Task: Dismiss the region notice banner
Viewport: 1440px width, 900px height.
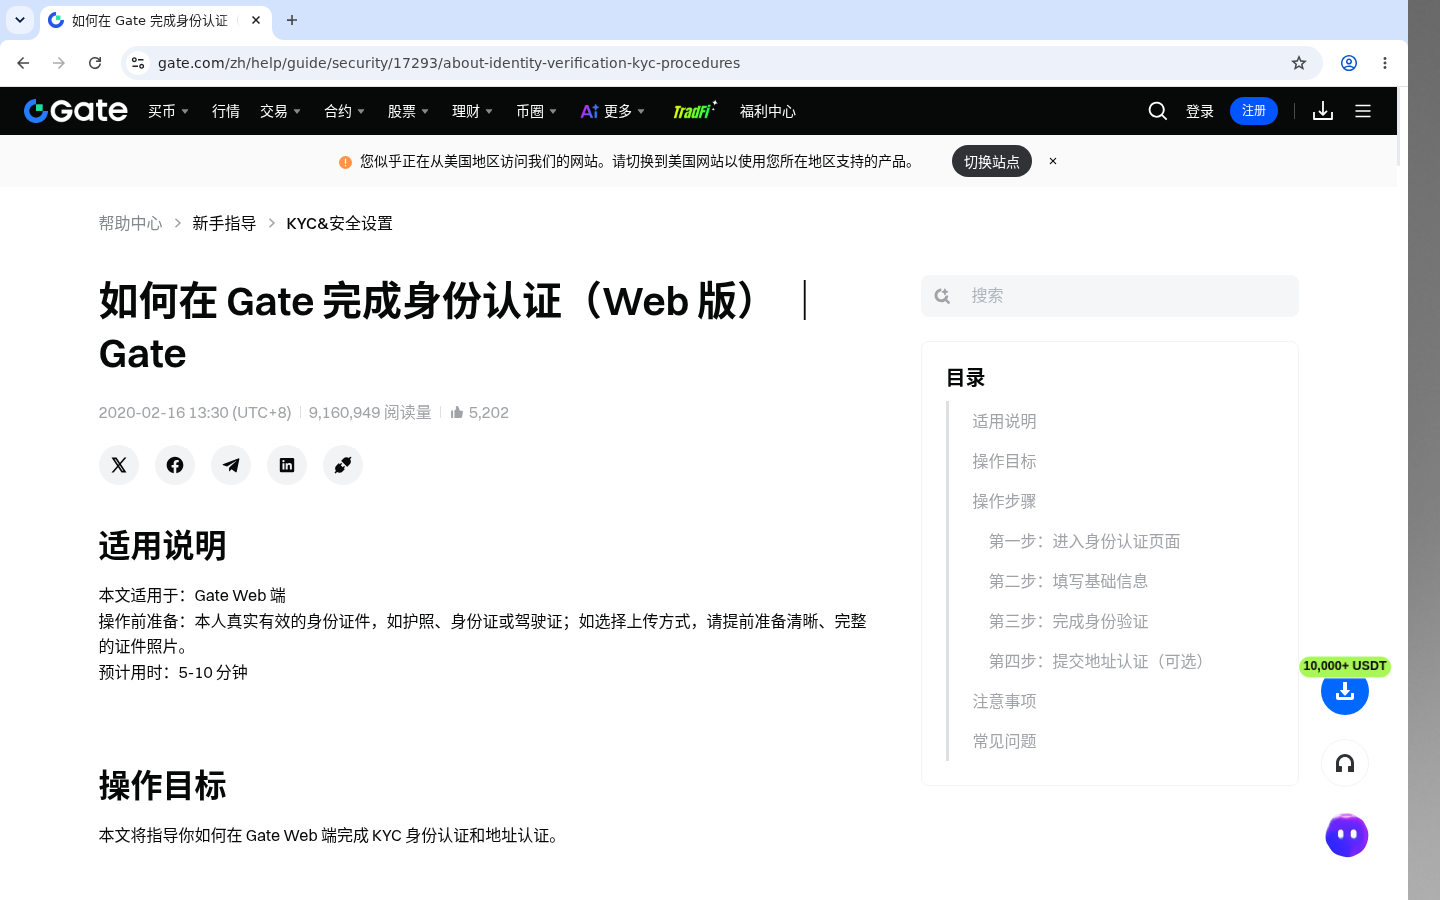Action: (1053, 161)
